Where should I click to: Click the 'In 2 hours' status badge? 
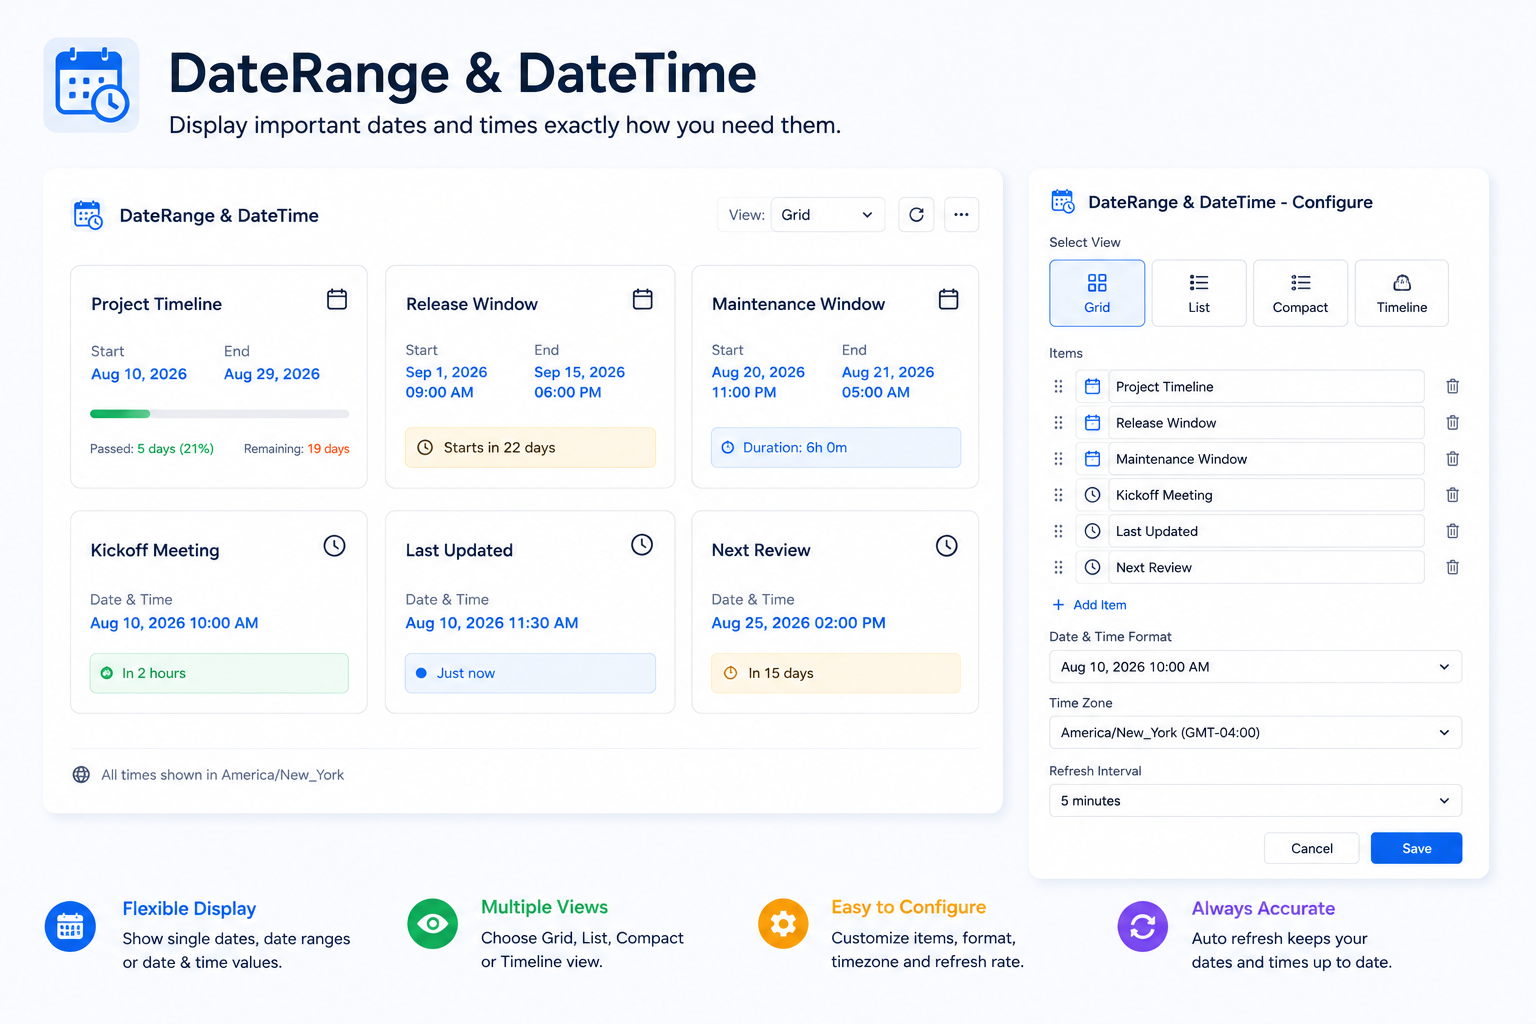[x=219, y=673]
